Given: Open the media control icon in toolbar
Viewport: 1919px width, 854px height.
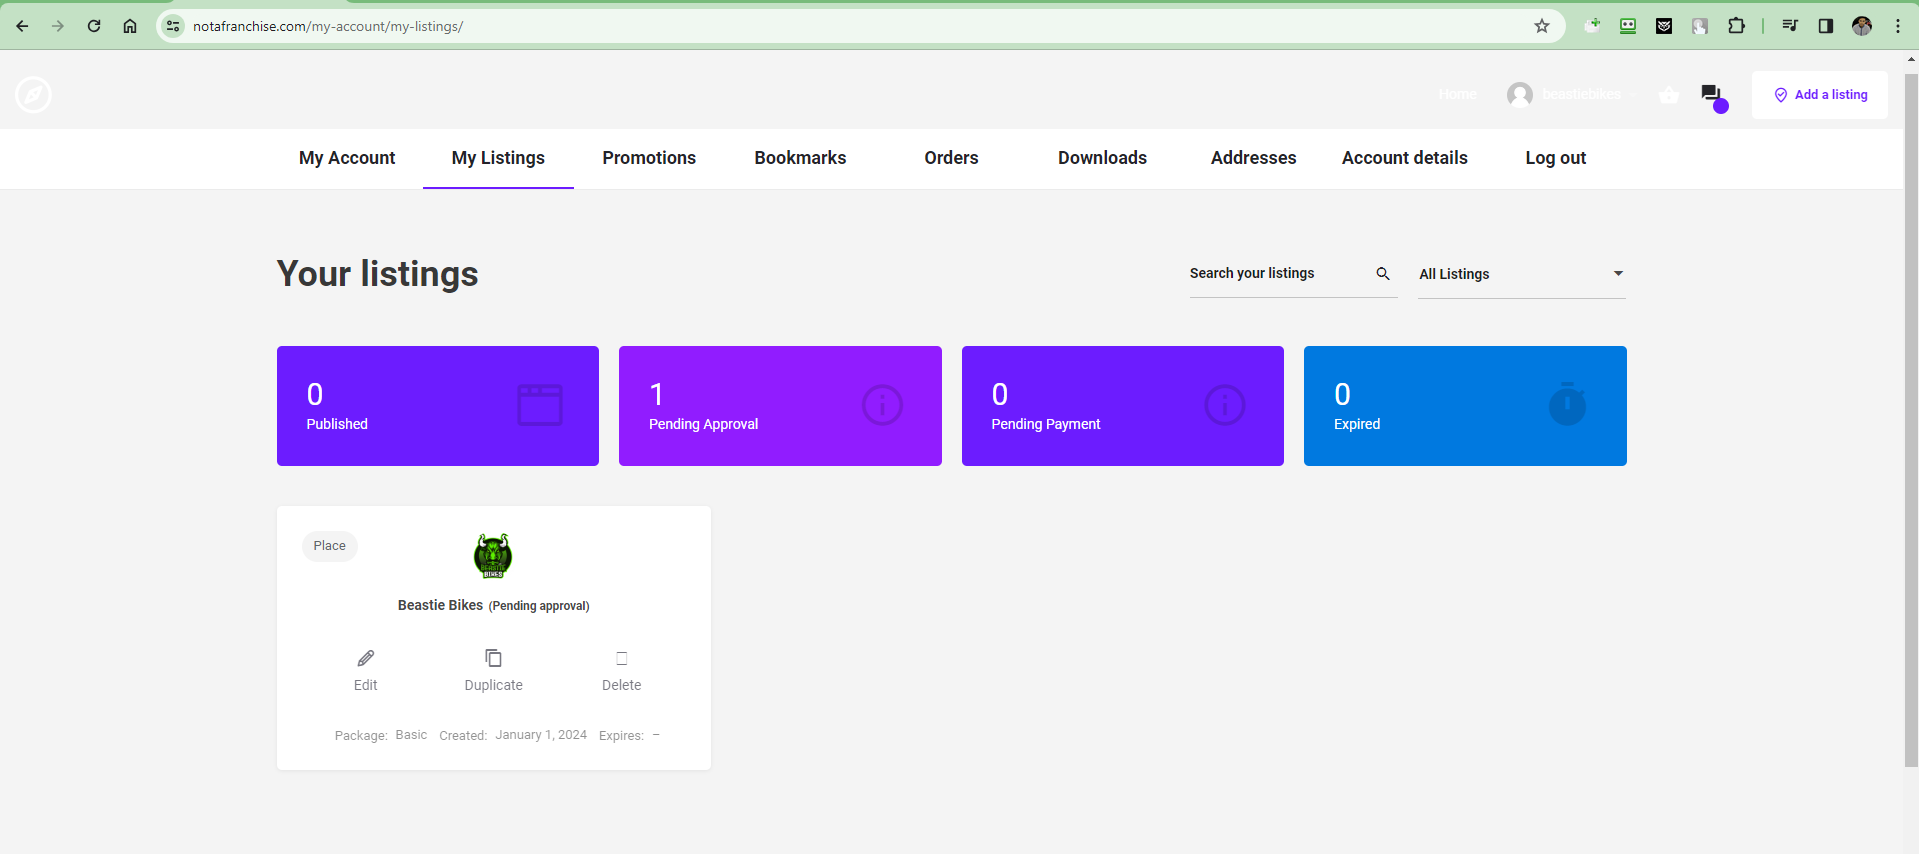Looking at the screenshot, I should 1790,26.
